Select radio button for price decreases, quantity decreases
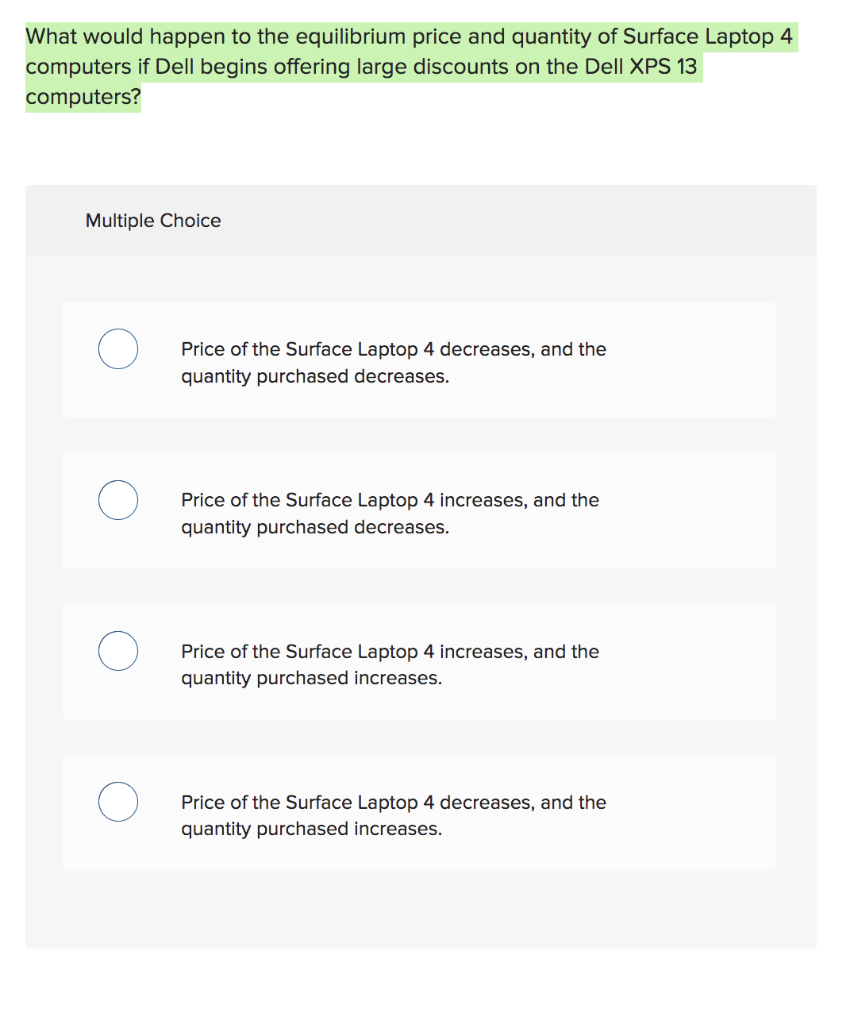 (118, 349)
